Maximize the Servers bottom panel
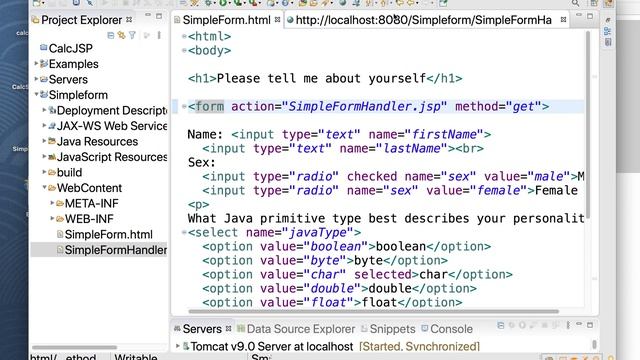Viewport: 640px width, 360px height. [590, 325]
